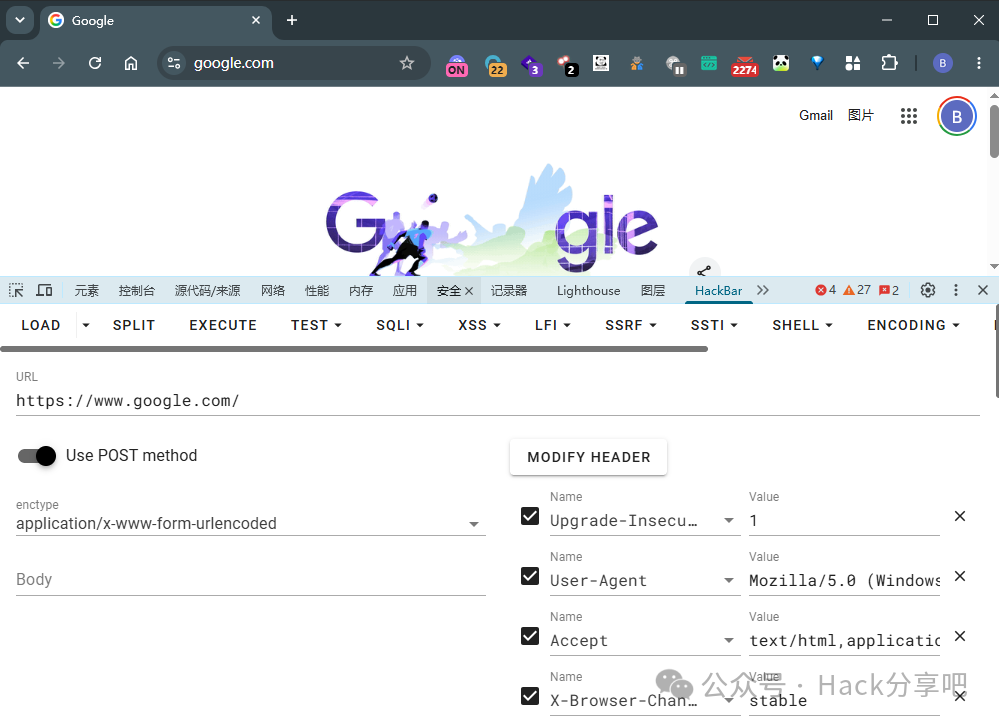This screenshot has width=999, height=725.
Task: Switch to the 控制台 tab
Action: click(136, 291)
